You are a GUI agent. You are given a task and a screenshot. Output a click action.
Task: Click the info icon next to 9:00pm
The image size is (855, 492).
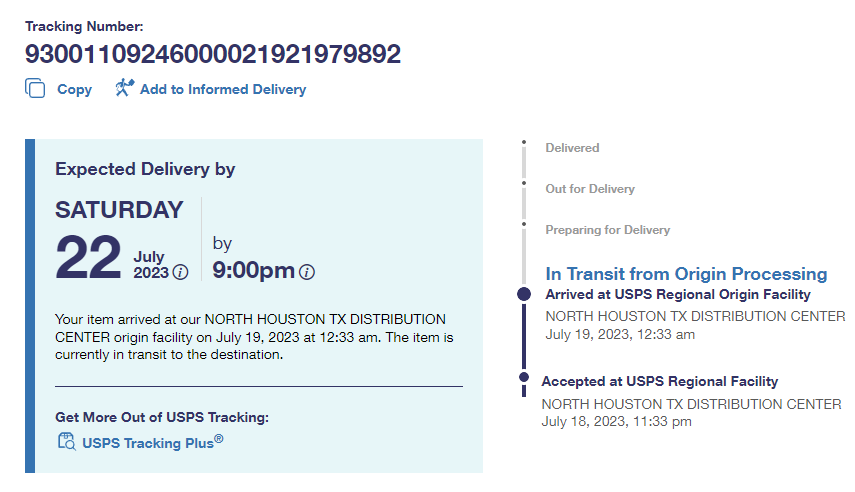(x=307, y=272)
